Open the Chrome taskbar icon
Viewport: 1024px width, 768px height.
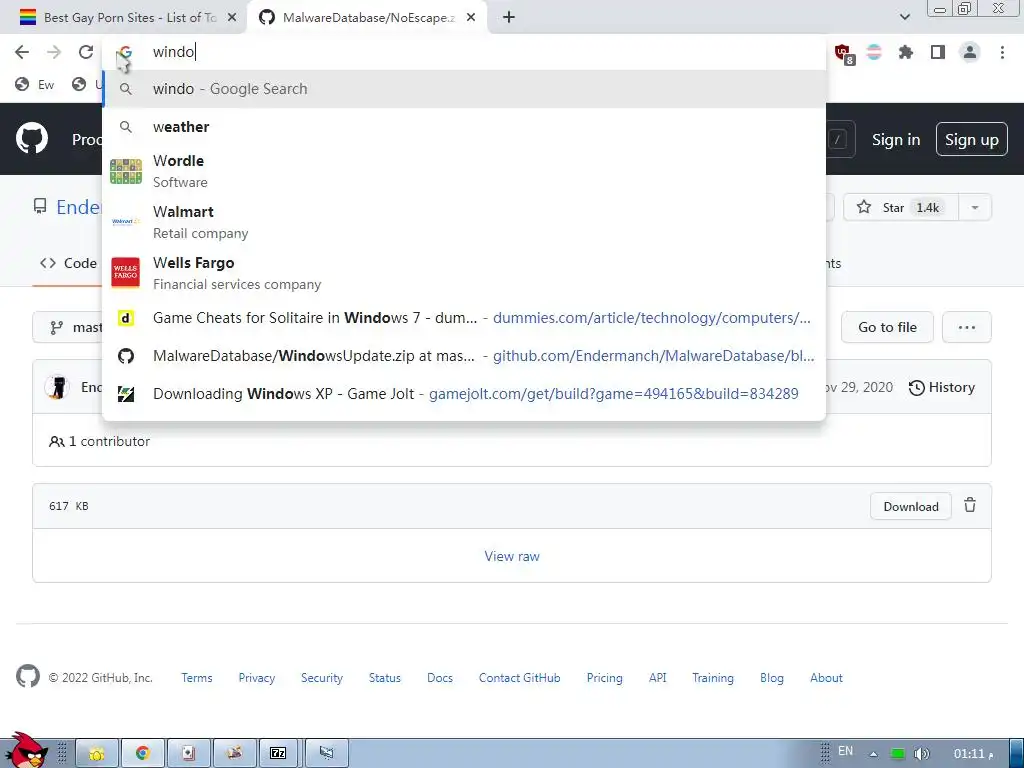[143, 753]
